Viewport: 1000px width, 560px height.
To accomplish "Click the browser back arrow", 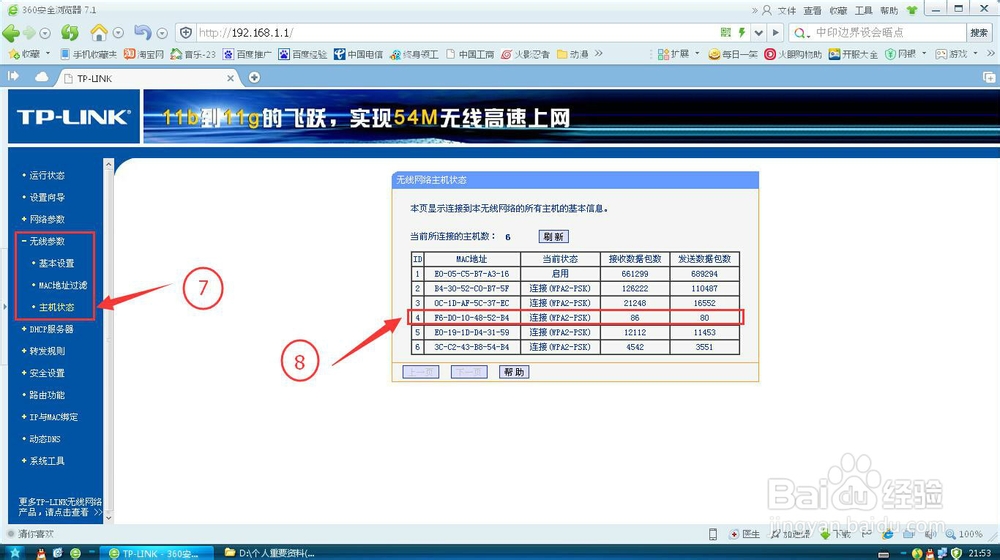I will 11,33.
